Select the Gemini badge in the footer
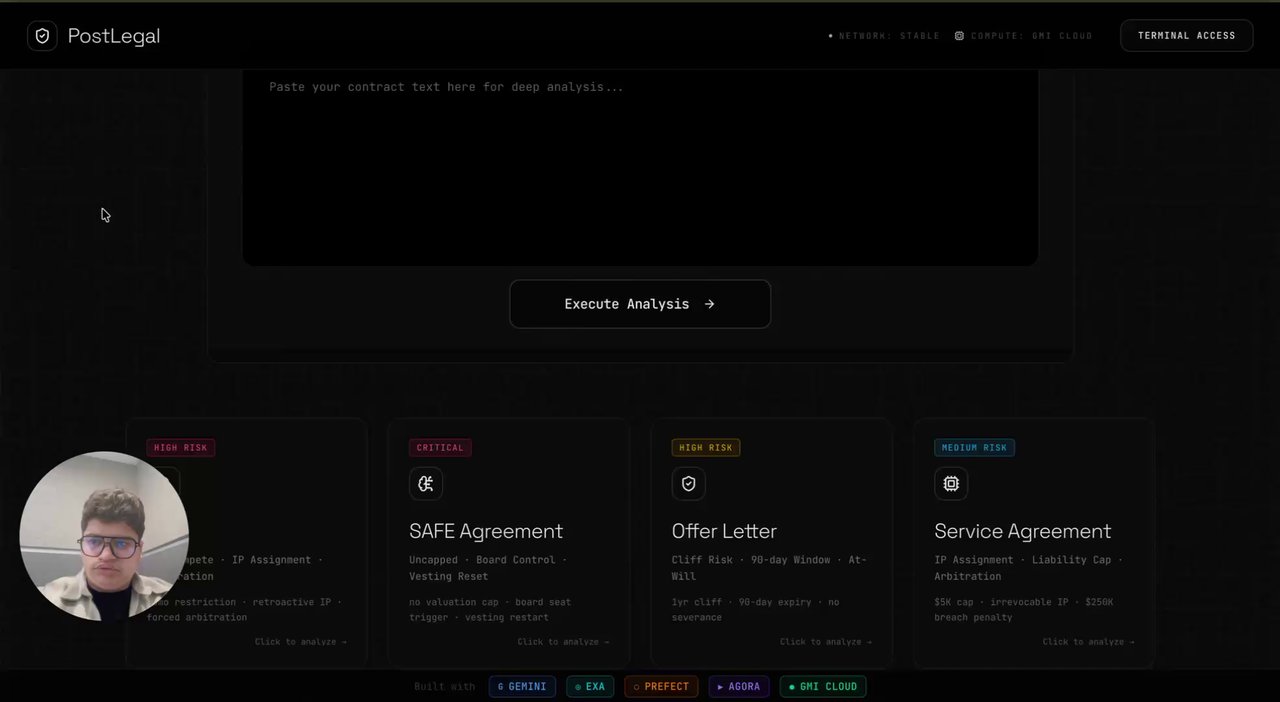 click(522, 687)
